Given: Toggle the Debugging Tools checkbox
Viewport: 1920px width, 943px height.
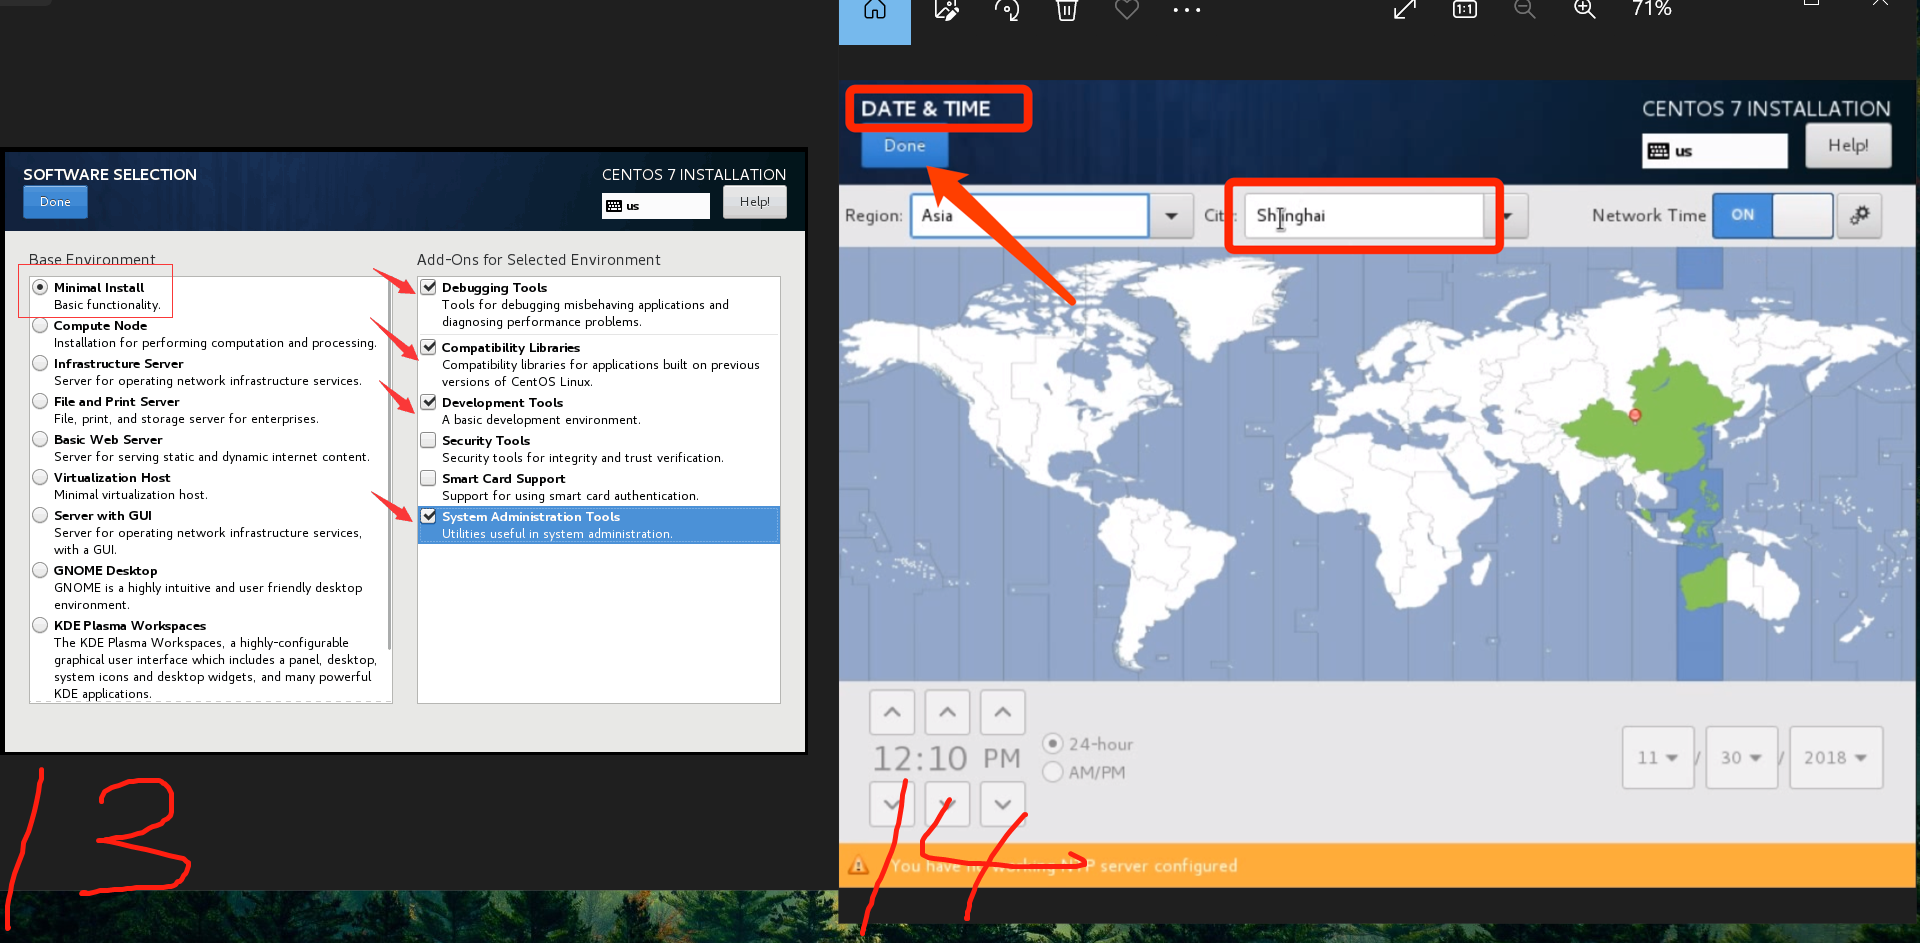Looking at the screenshot, I should click(428, 287).
